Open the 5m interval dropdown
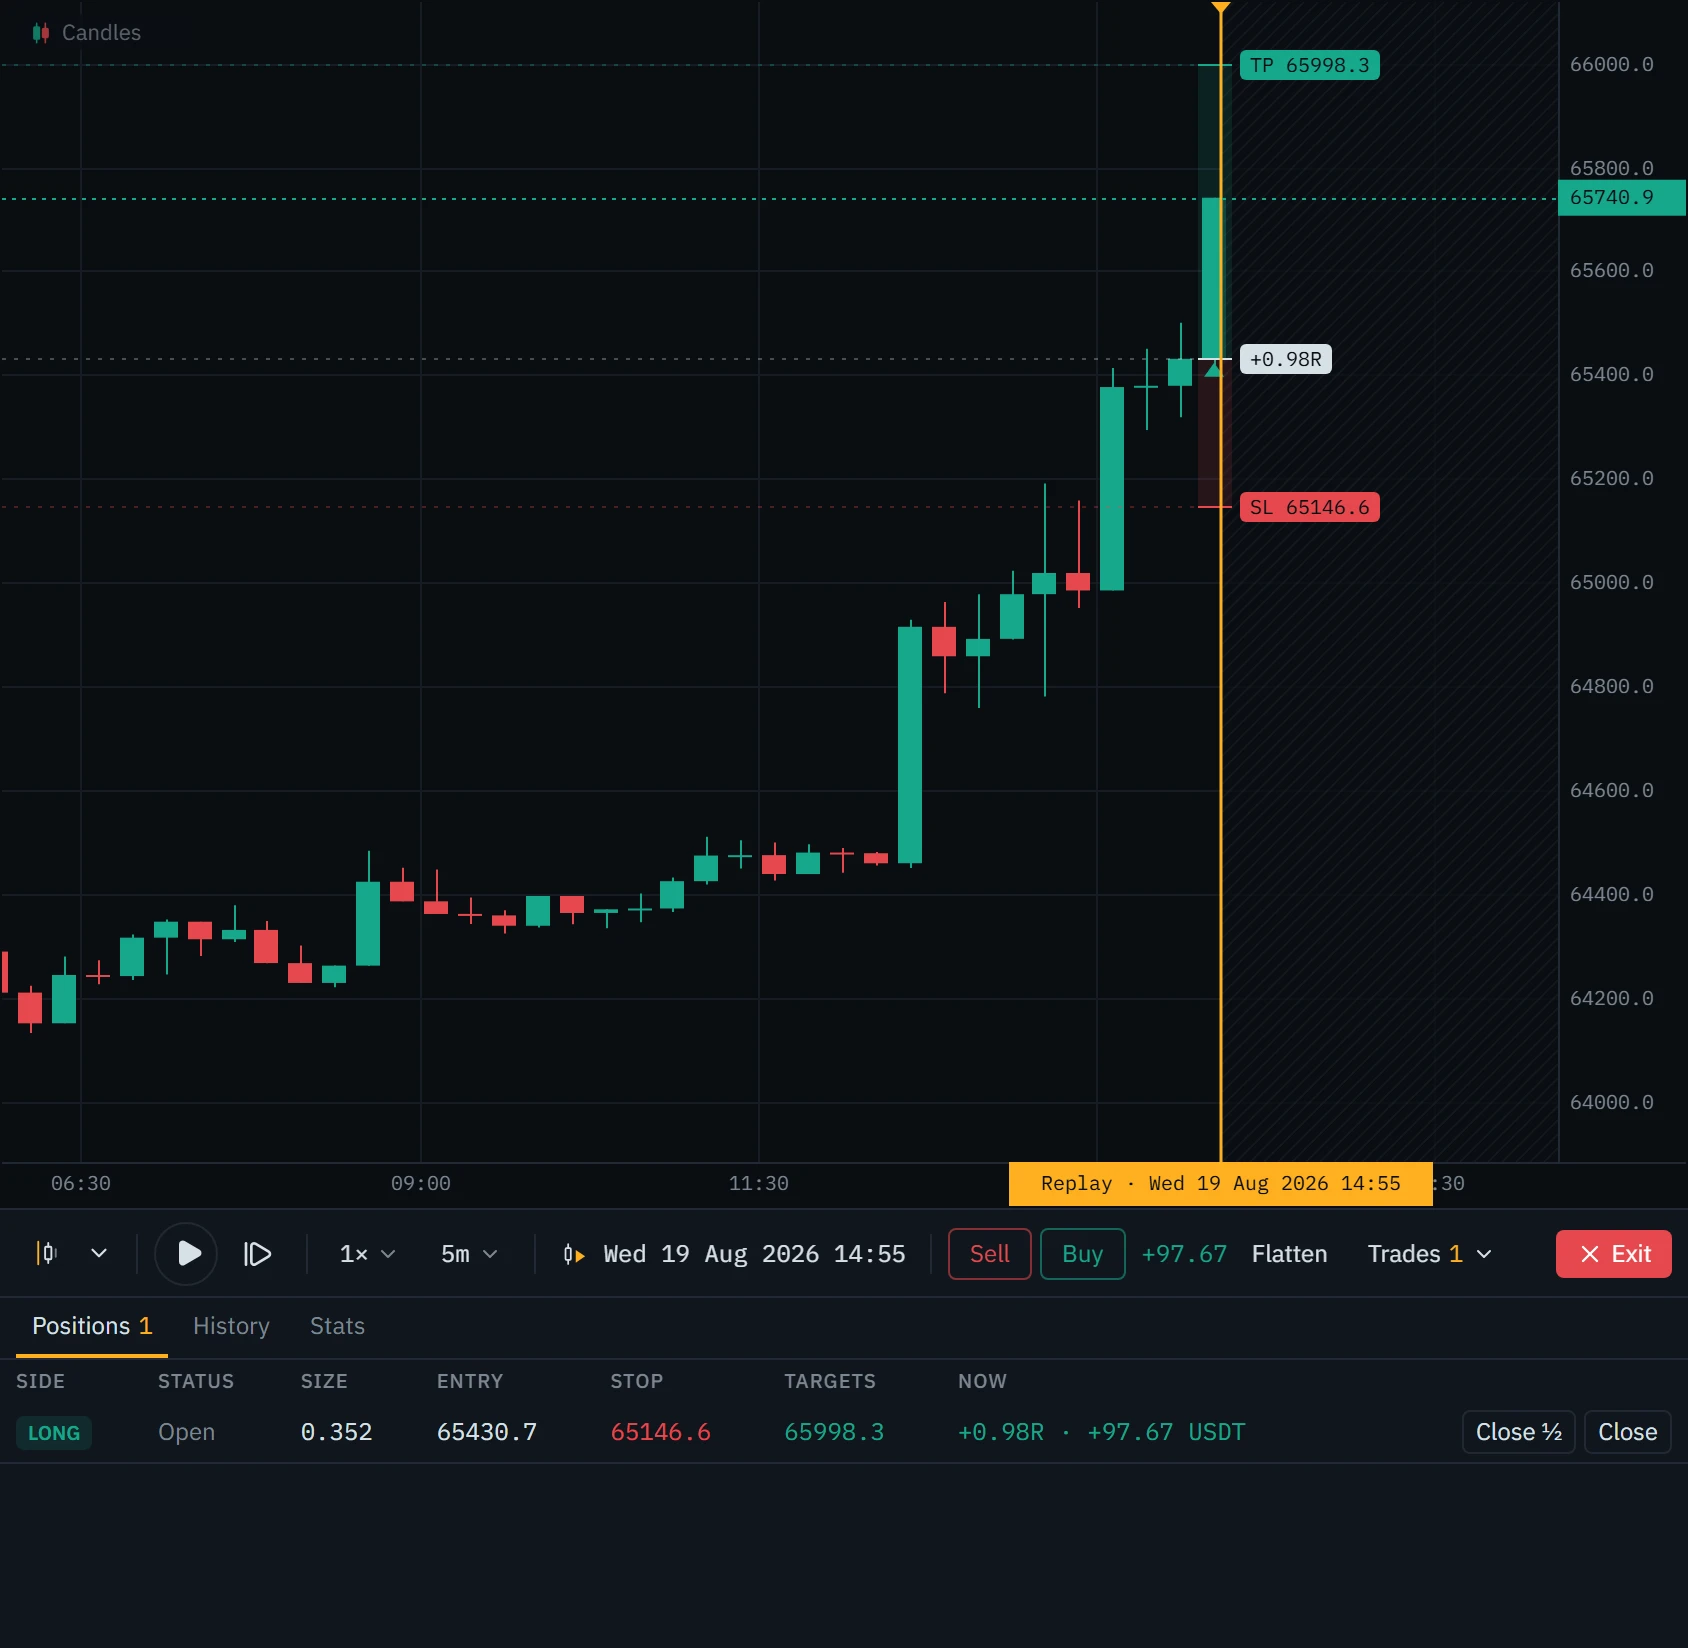 (469, 1254)
